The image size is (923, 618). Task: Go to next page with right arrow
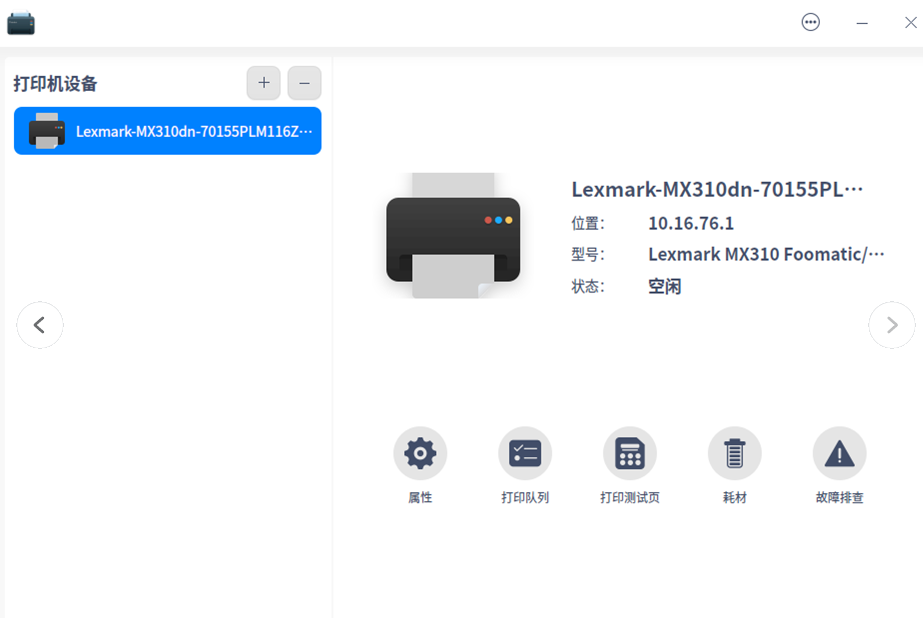[x=892, y=325]
